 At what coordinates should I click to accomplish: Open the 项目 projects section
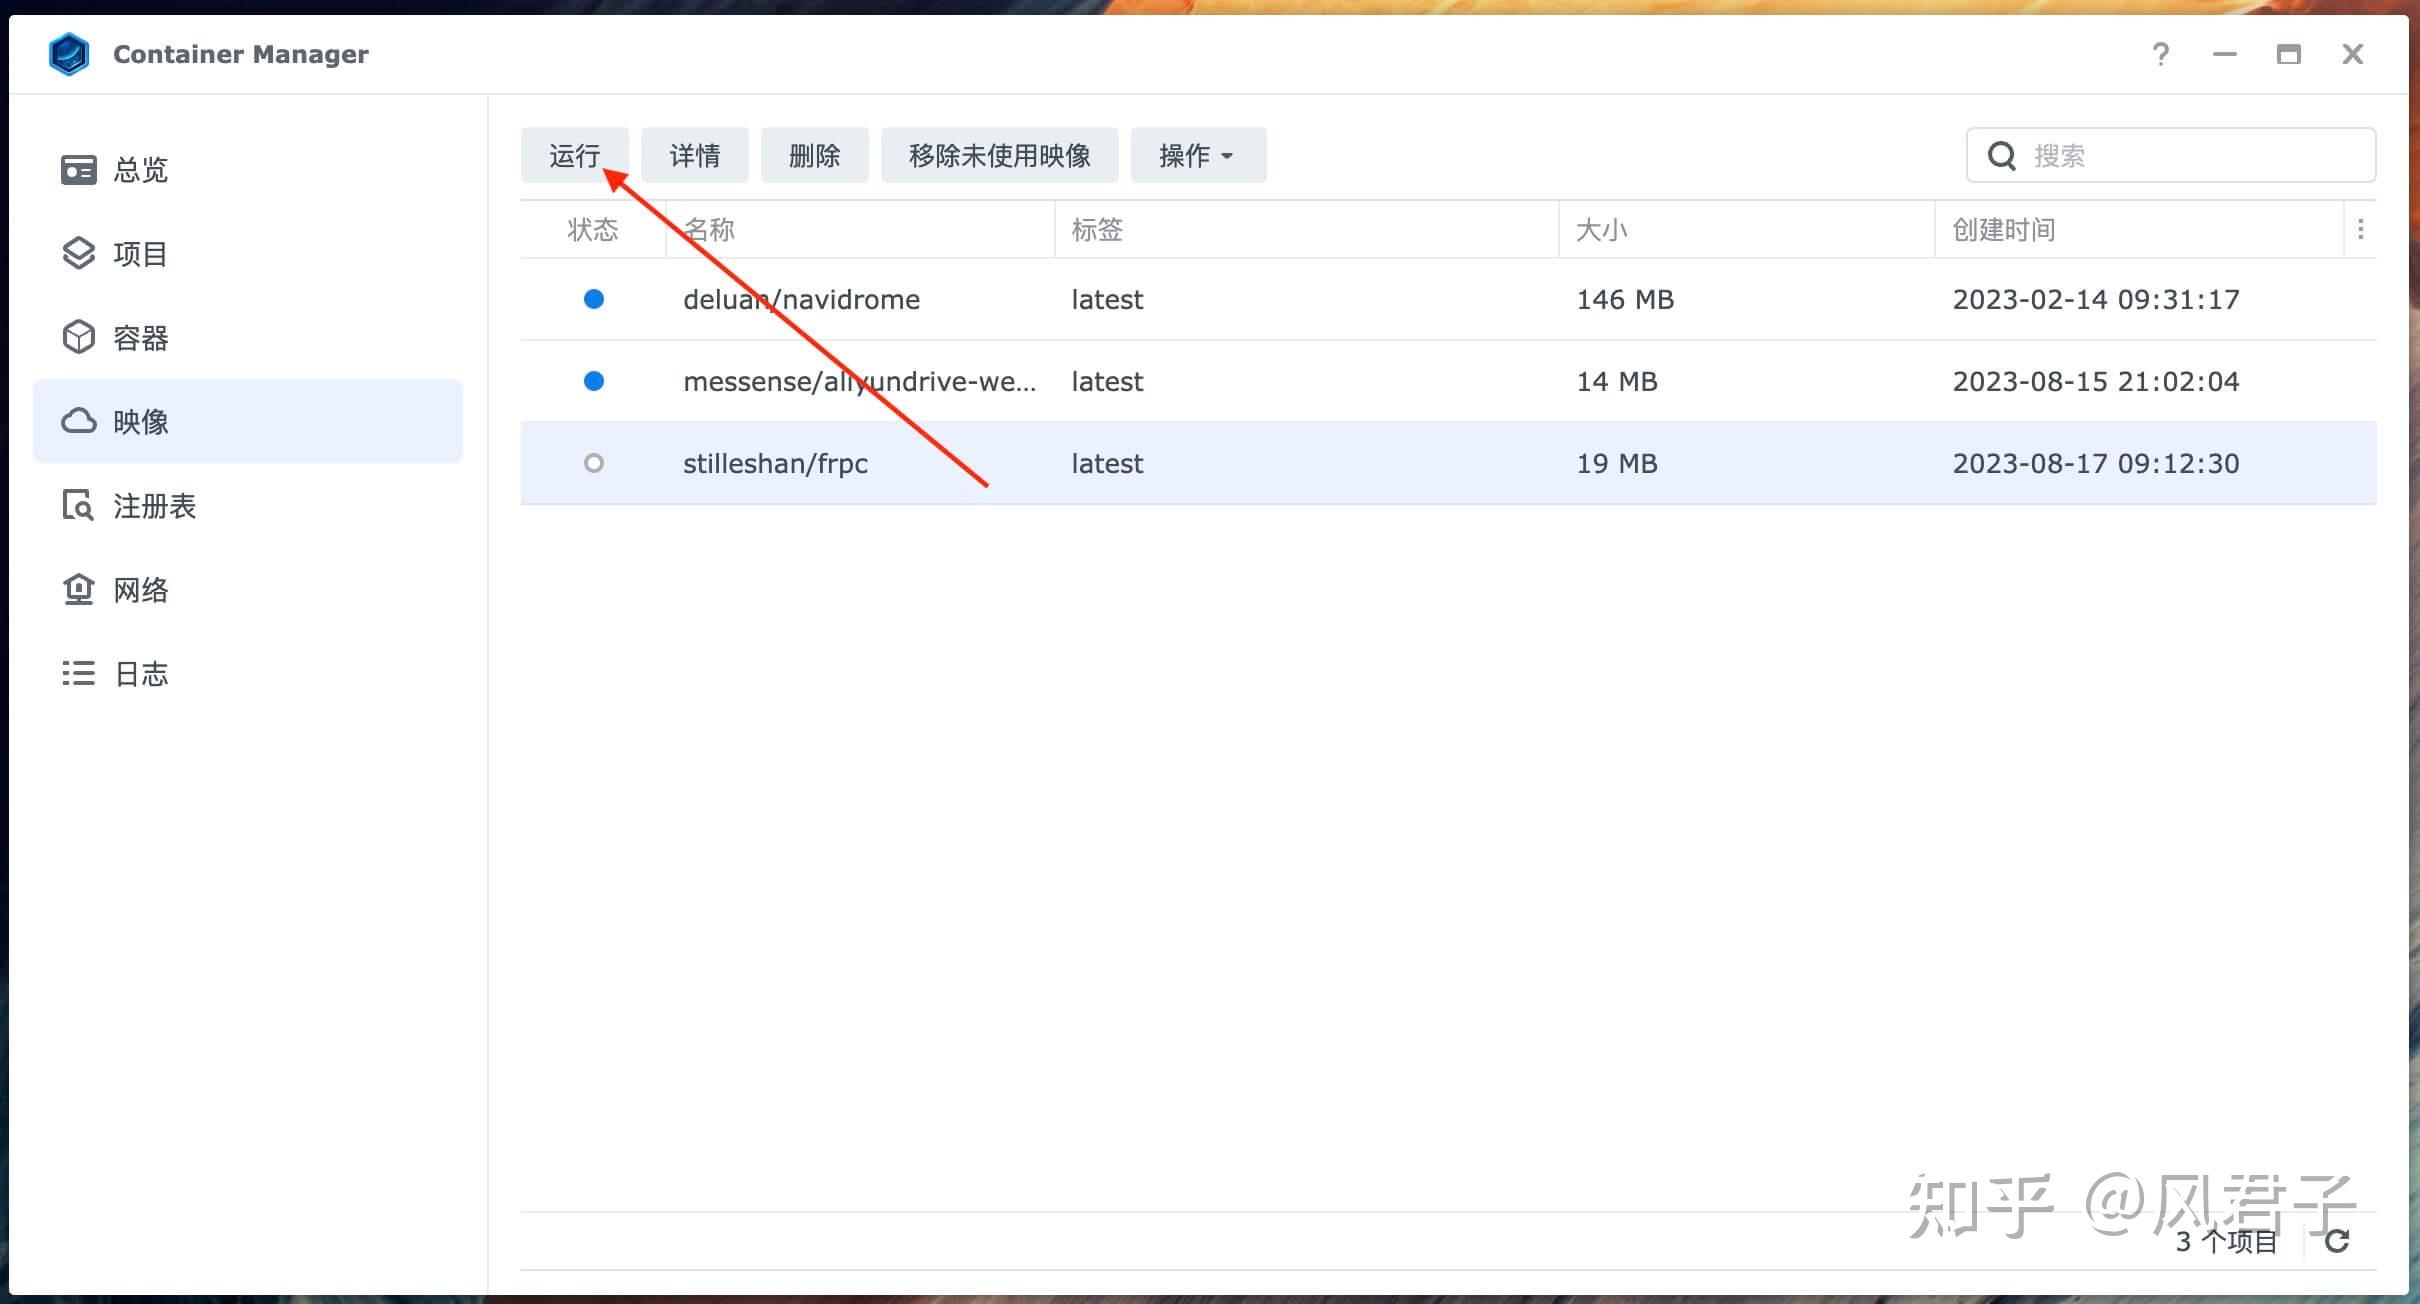pyautogui.click(x=141, y=253)
